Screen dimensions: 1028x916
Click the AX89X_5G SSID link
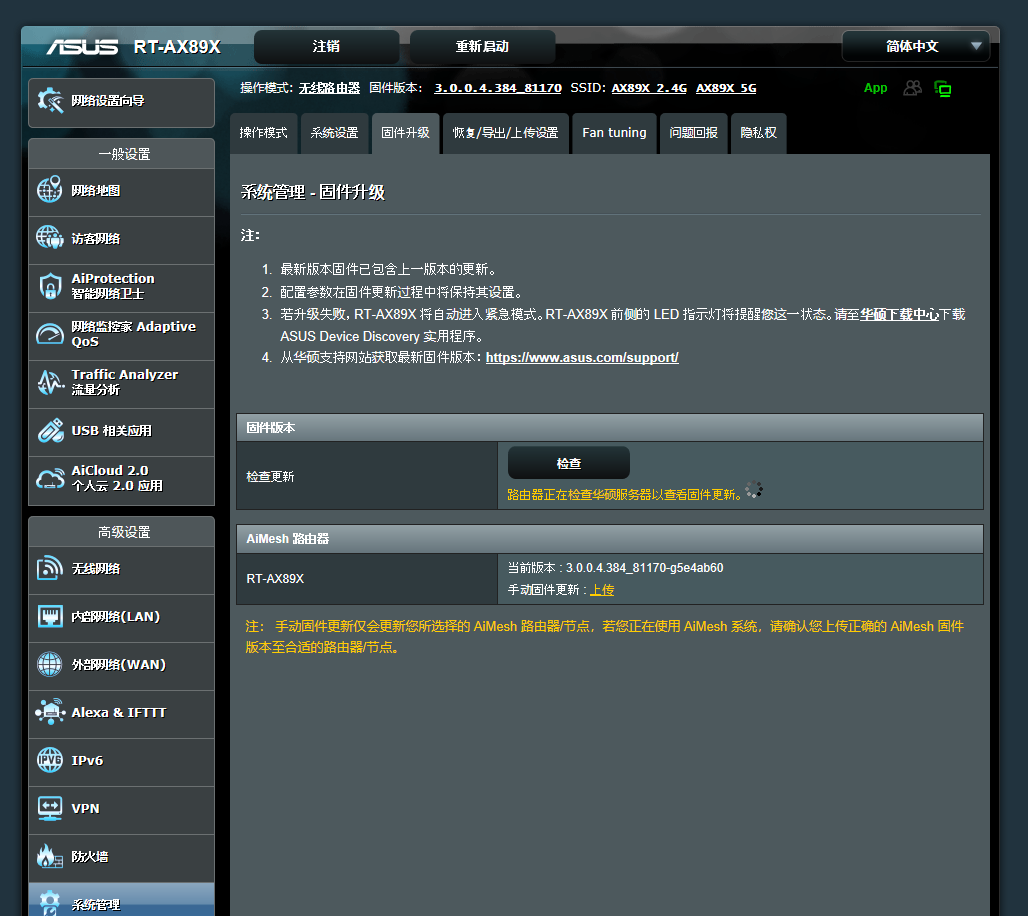coord(726,88)
